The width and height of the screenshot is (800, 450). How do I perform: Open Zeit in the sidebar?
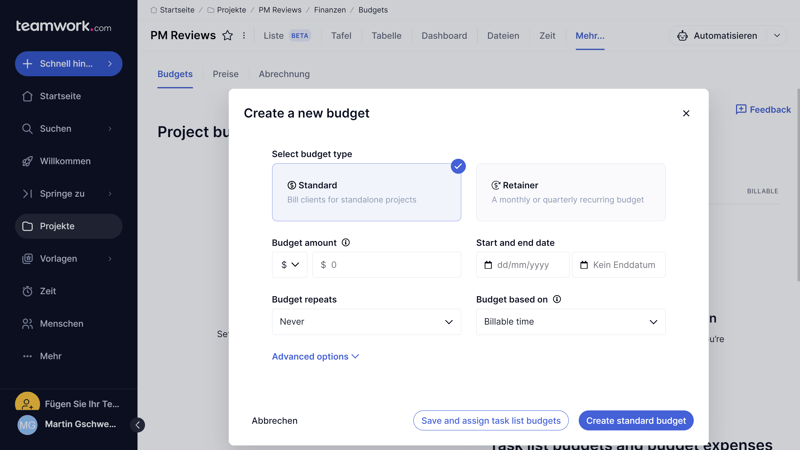(x=48, y=291)
